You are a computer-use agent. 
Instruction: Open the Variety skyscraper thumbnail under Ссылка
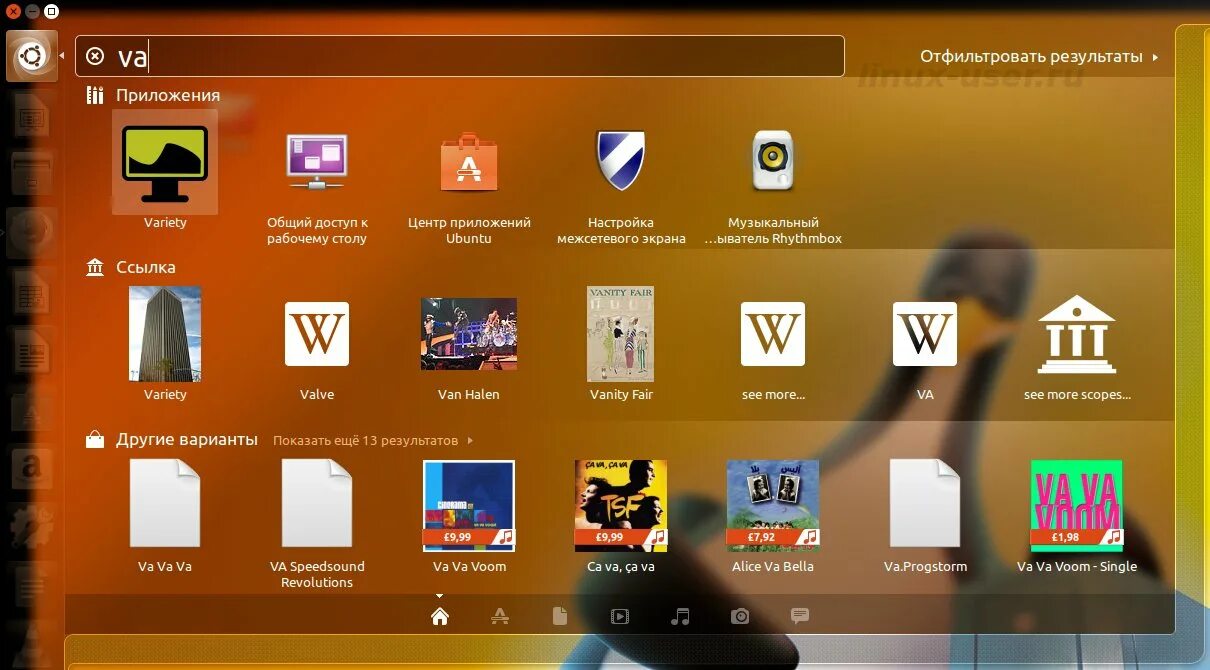point(165,334)
